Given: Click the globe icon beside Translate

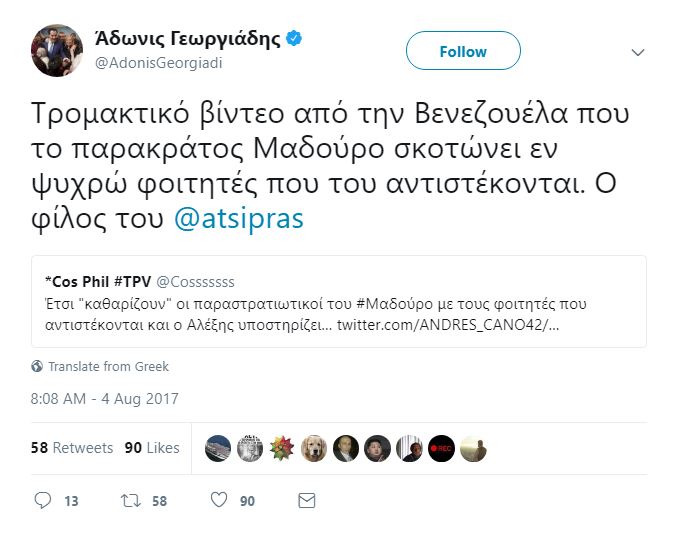Looking at the screenshot, I should click(37, 366).
